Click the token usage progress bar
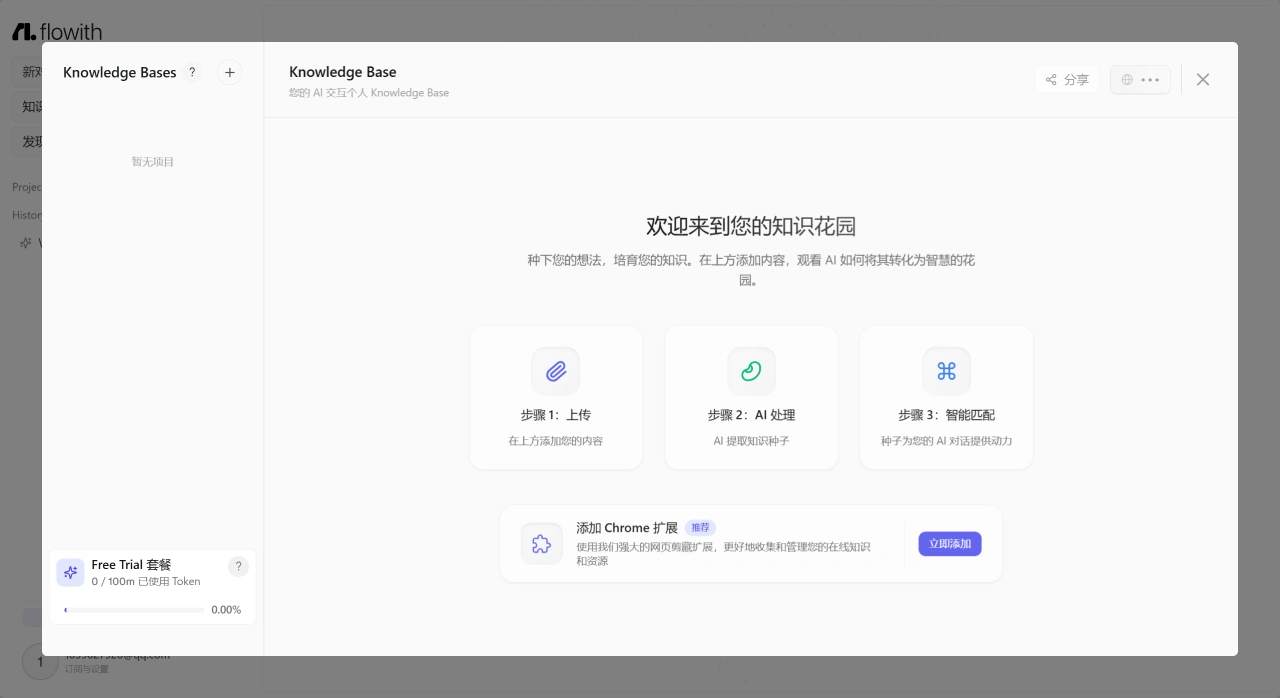 tap(134, 610)
